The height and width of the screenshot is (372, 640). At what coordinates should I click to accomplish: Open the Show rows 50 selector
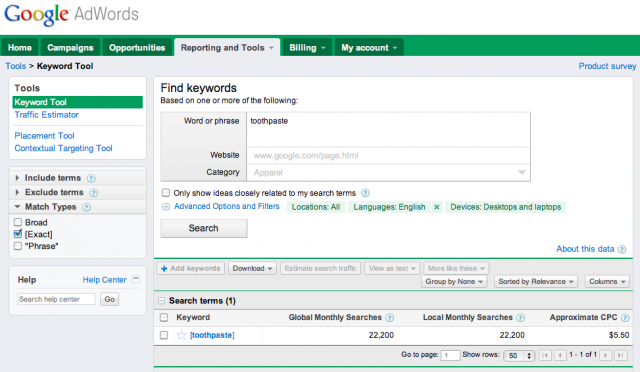[519, 355]
